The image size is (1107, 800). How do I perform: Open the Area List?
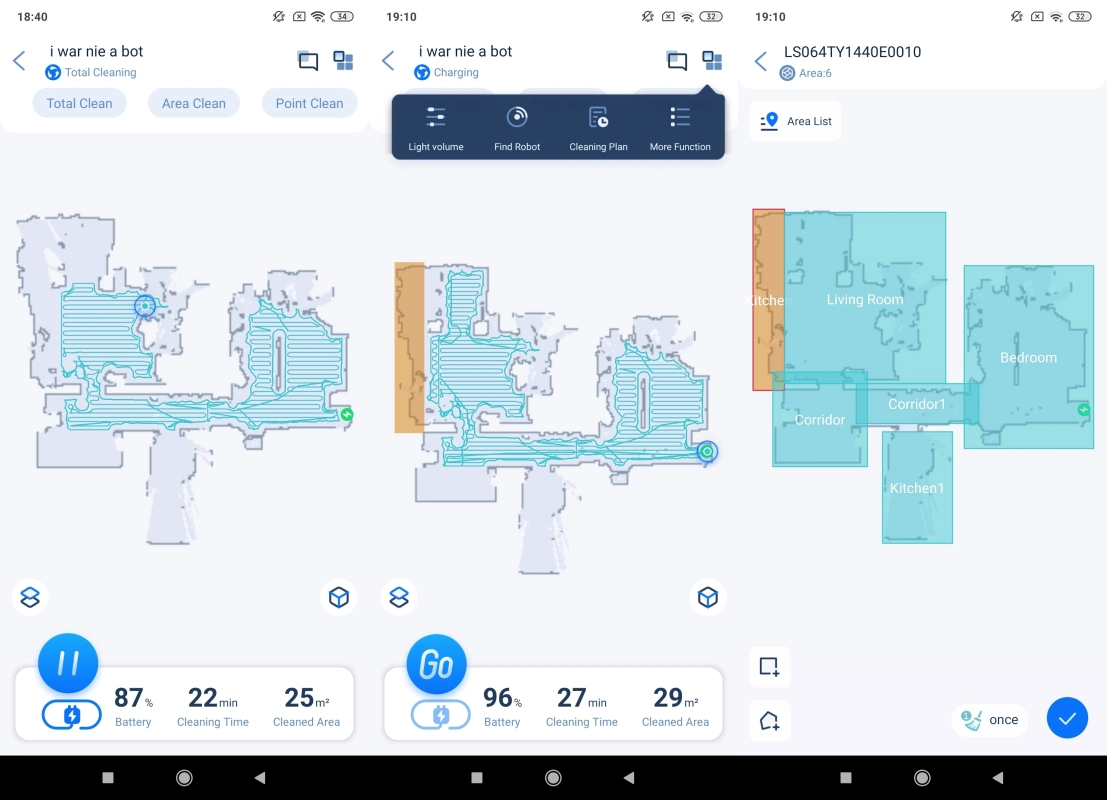[x=796, y=121]
